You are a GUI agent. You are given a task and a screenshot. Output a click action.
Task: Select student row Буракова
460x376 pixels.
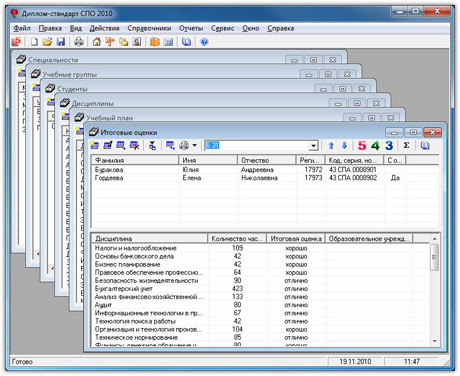point(265,170)
